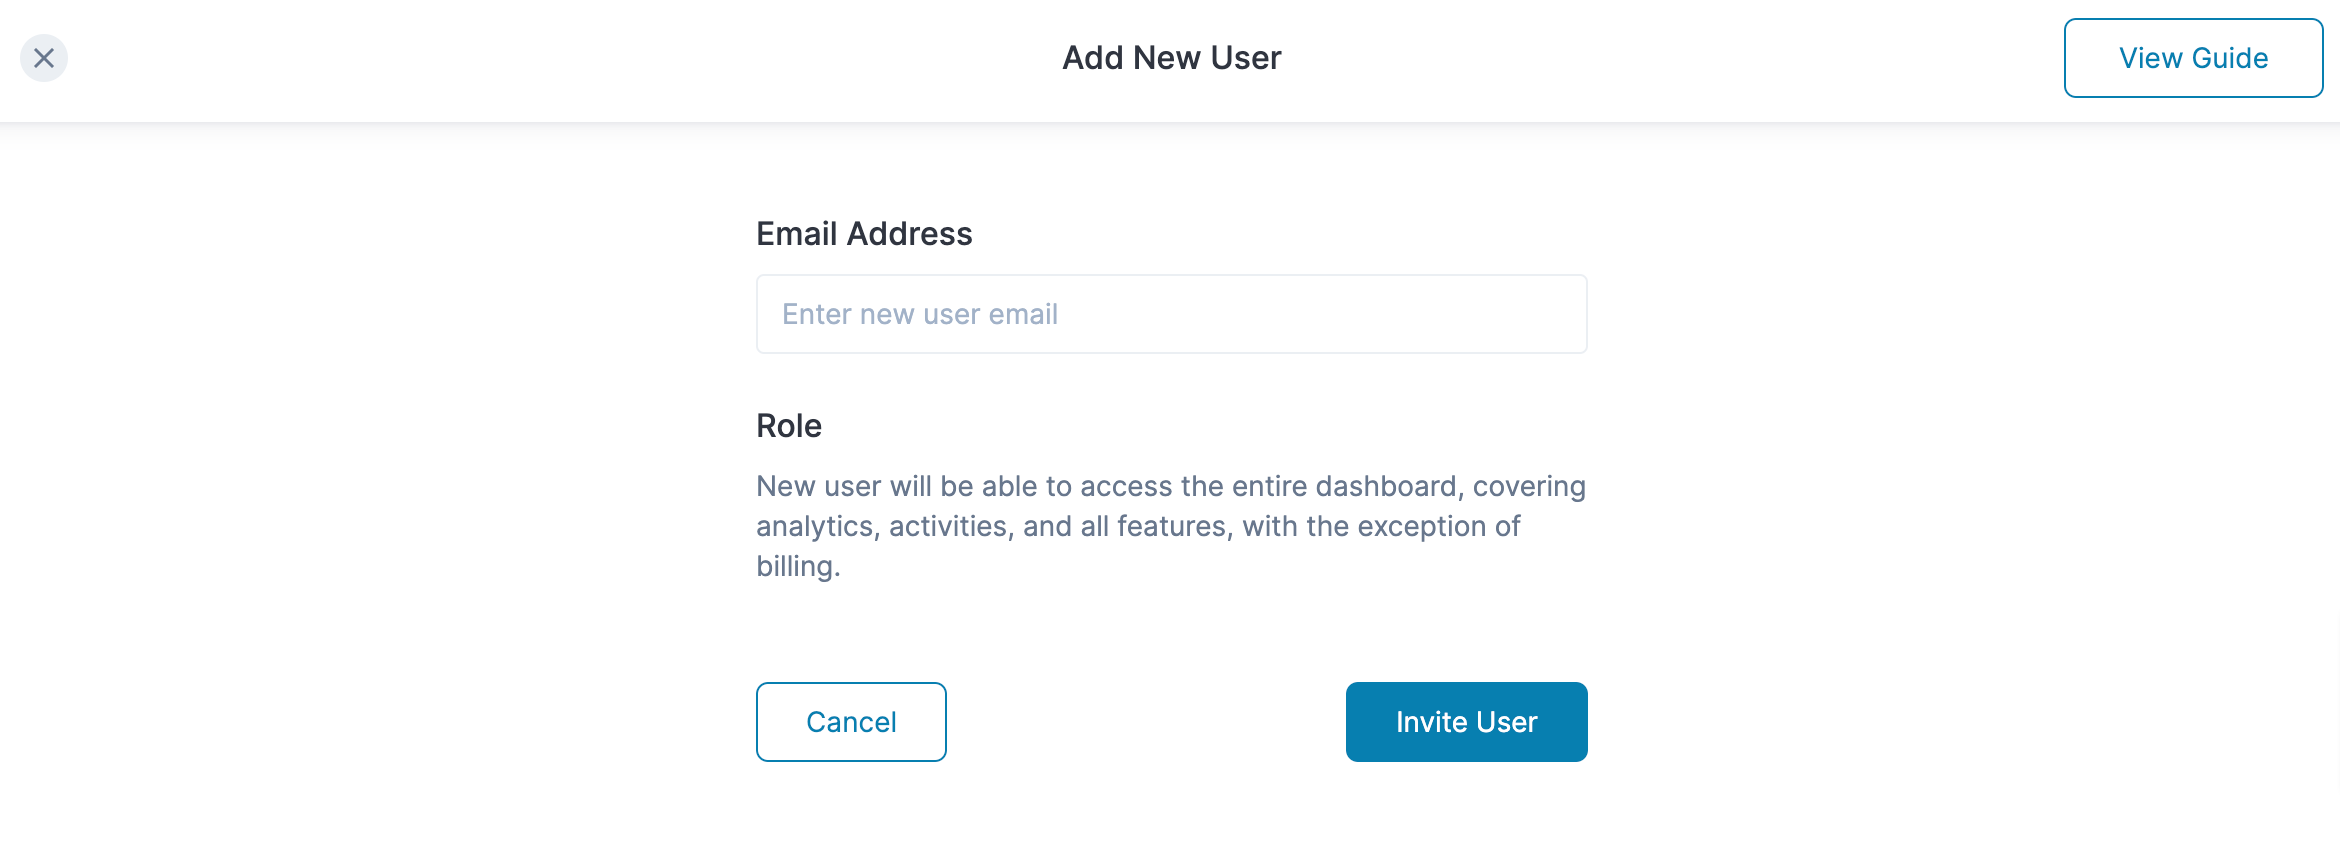Screen dimensions: 2340x844
Task: Dismiss the form using Cancel
Action: (x=851, y=722)
